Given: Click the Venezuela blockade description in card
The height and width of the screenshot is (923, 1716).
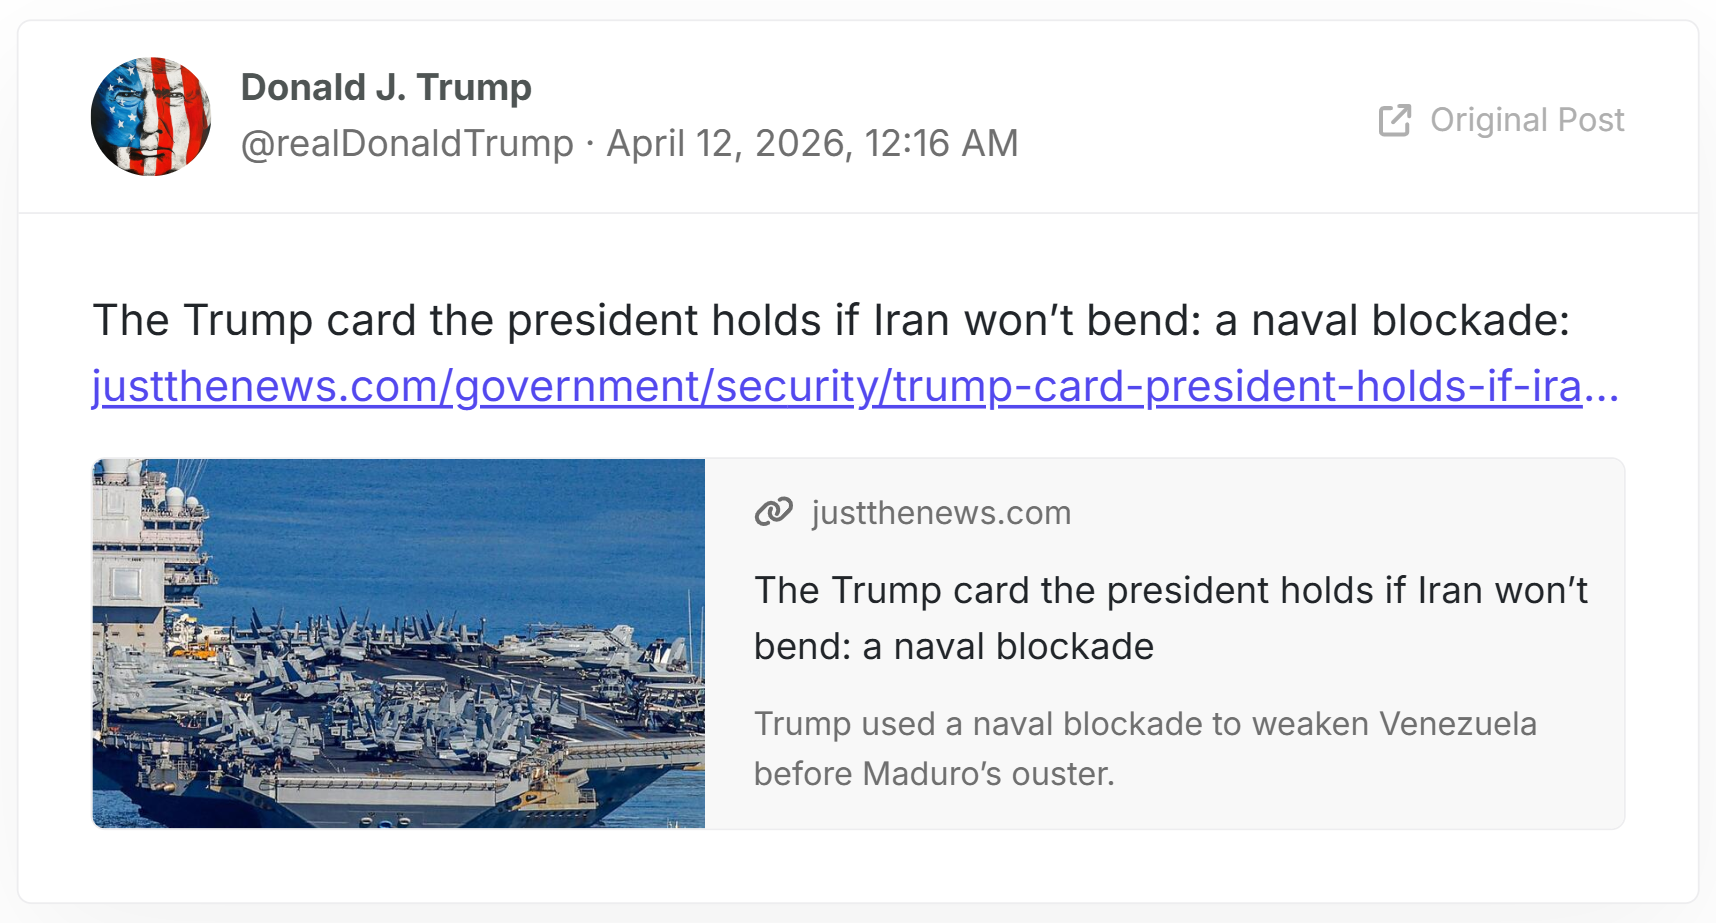Looking at the screenshot, I should [1144, 748].
